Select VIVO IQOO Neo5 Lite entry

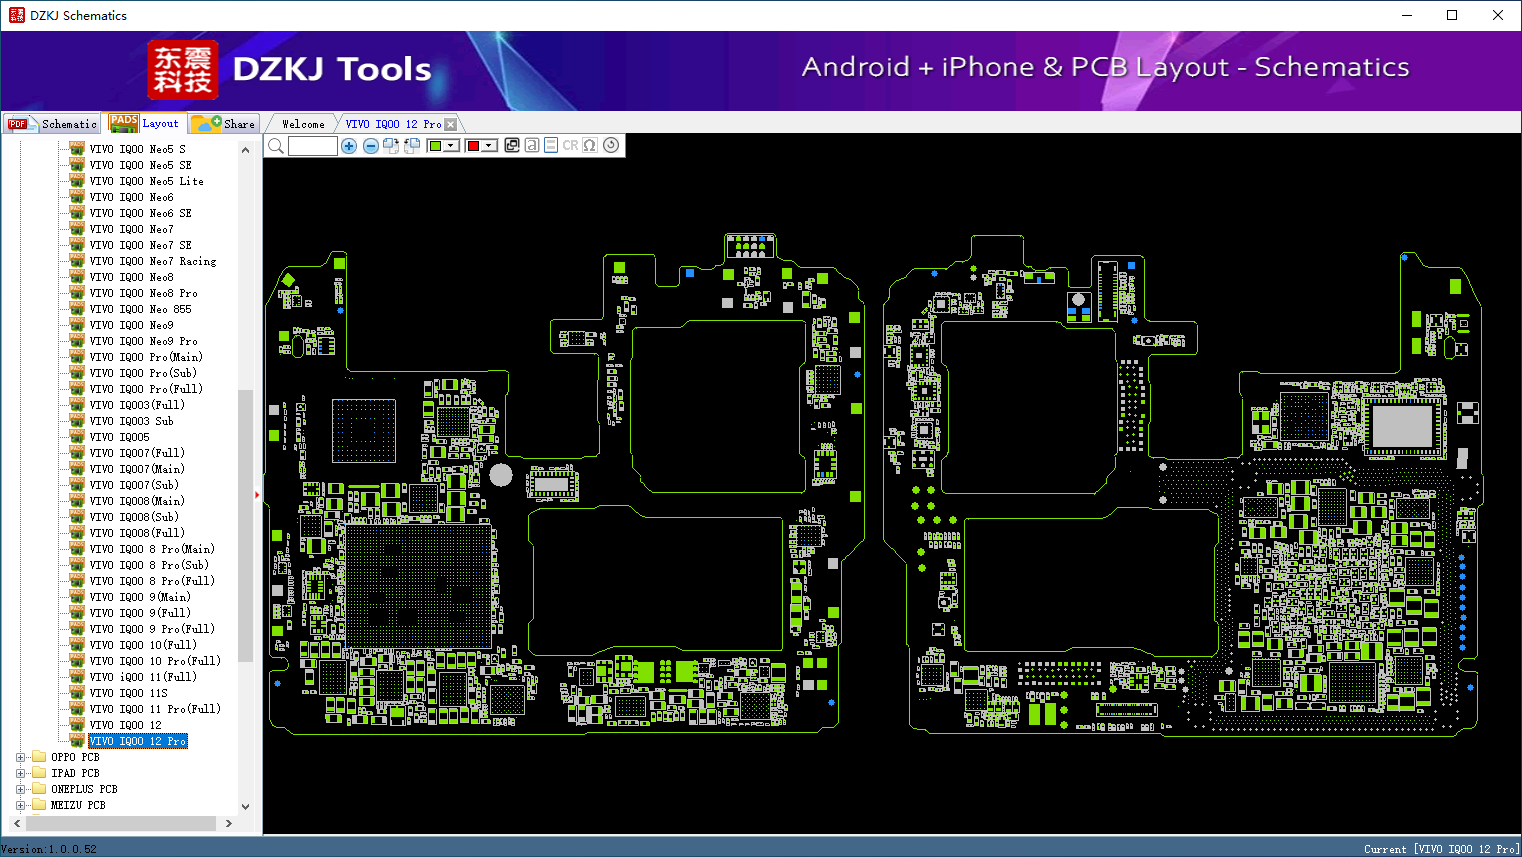coord(146,181)
